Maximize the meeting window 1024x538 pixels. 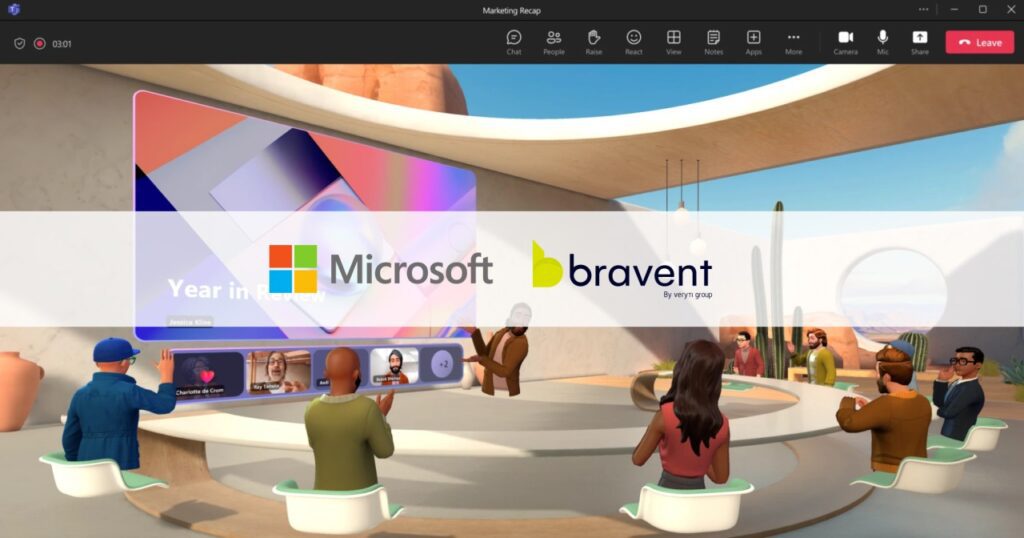pyautogui.click(x=982, y=10)
